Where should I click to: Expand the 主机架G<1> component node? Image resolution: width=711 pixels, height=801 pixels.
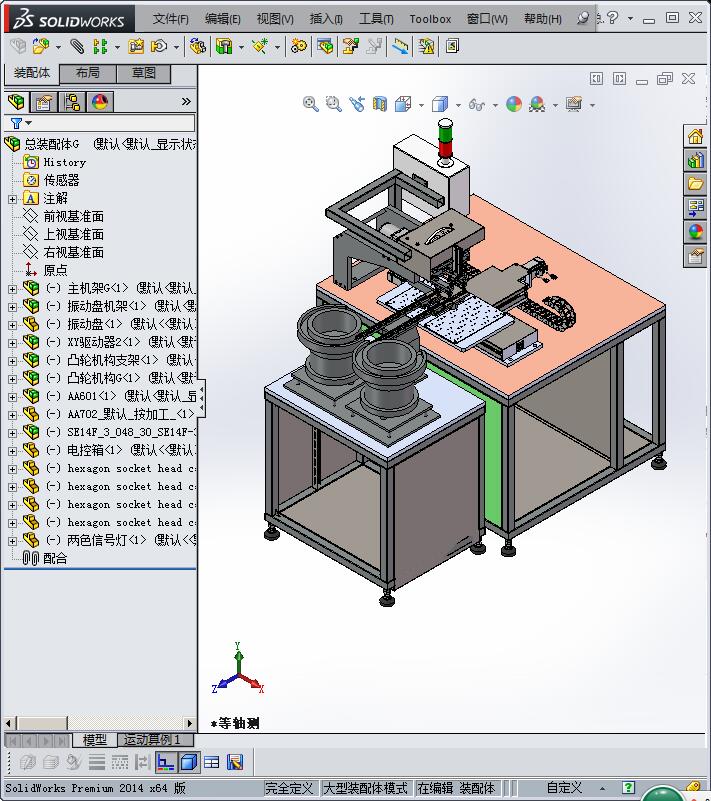12,289
